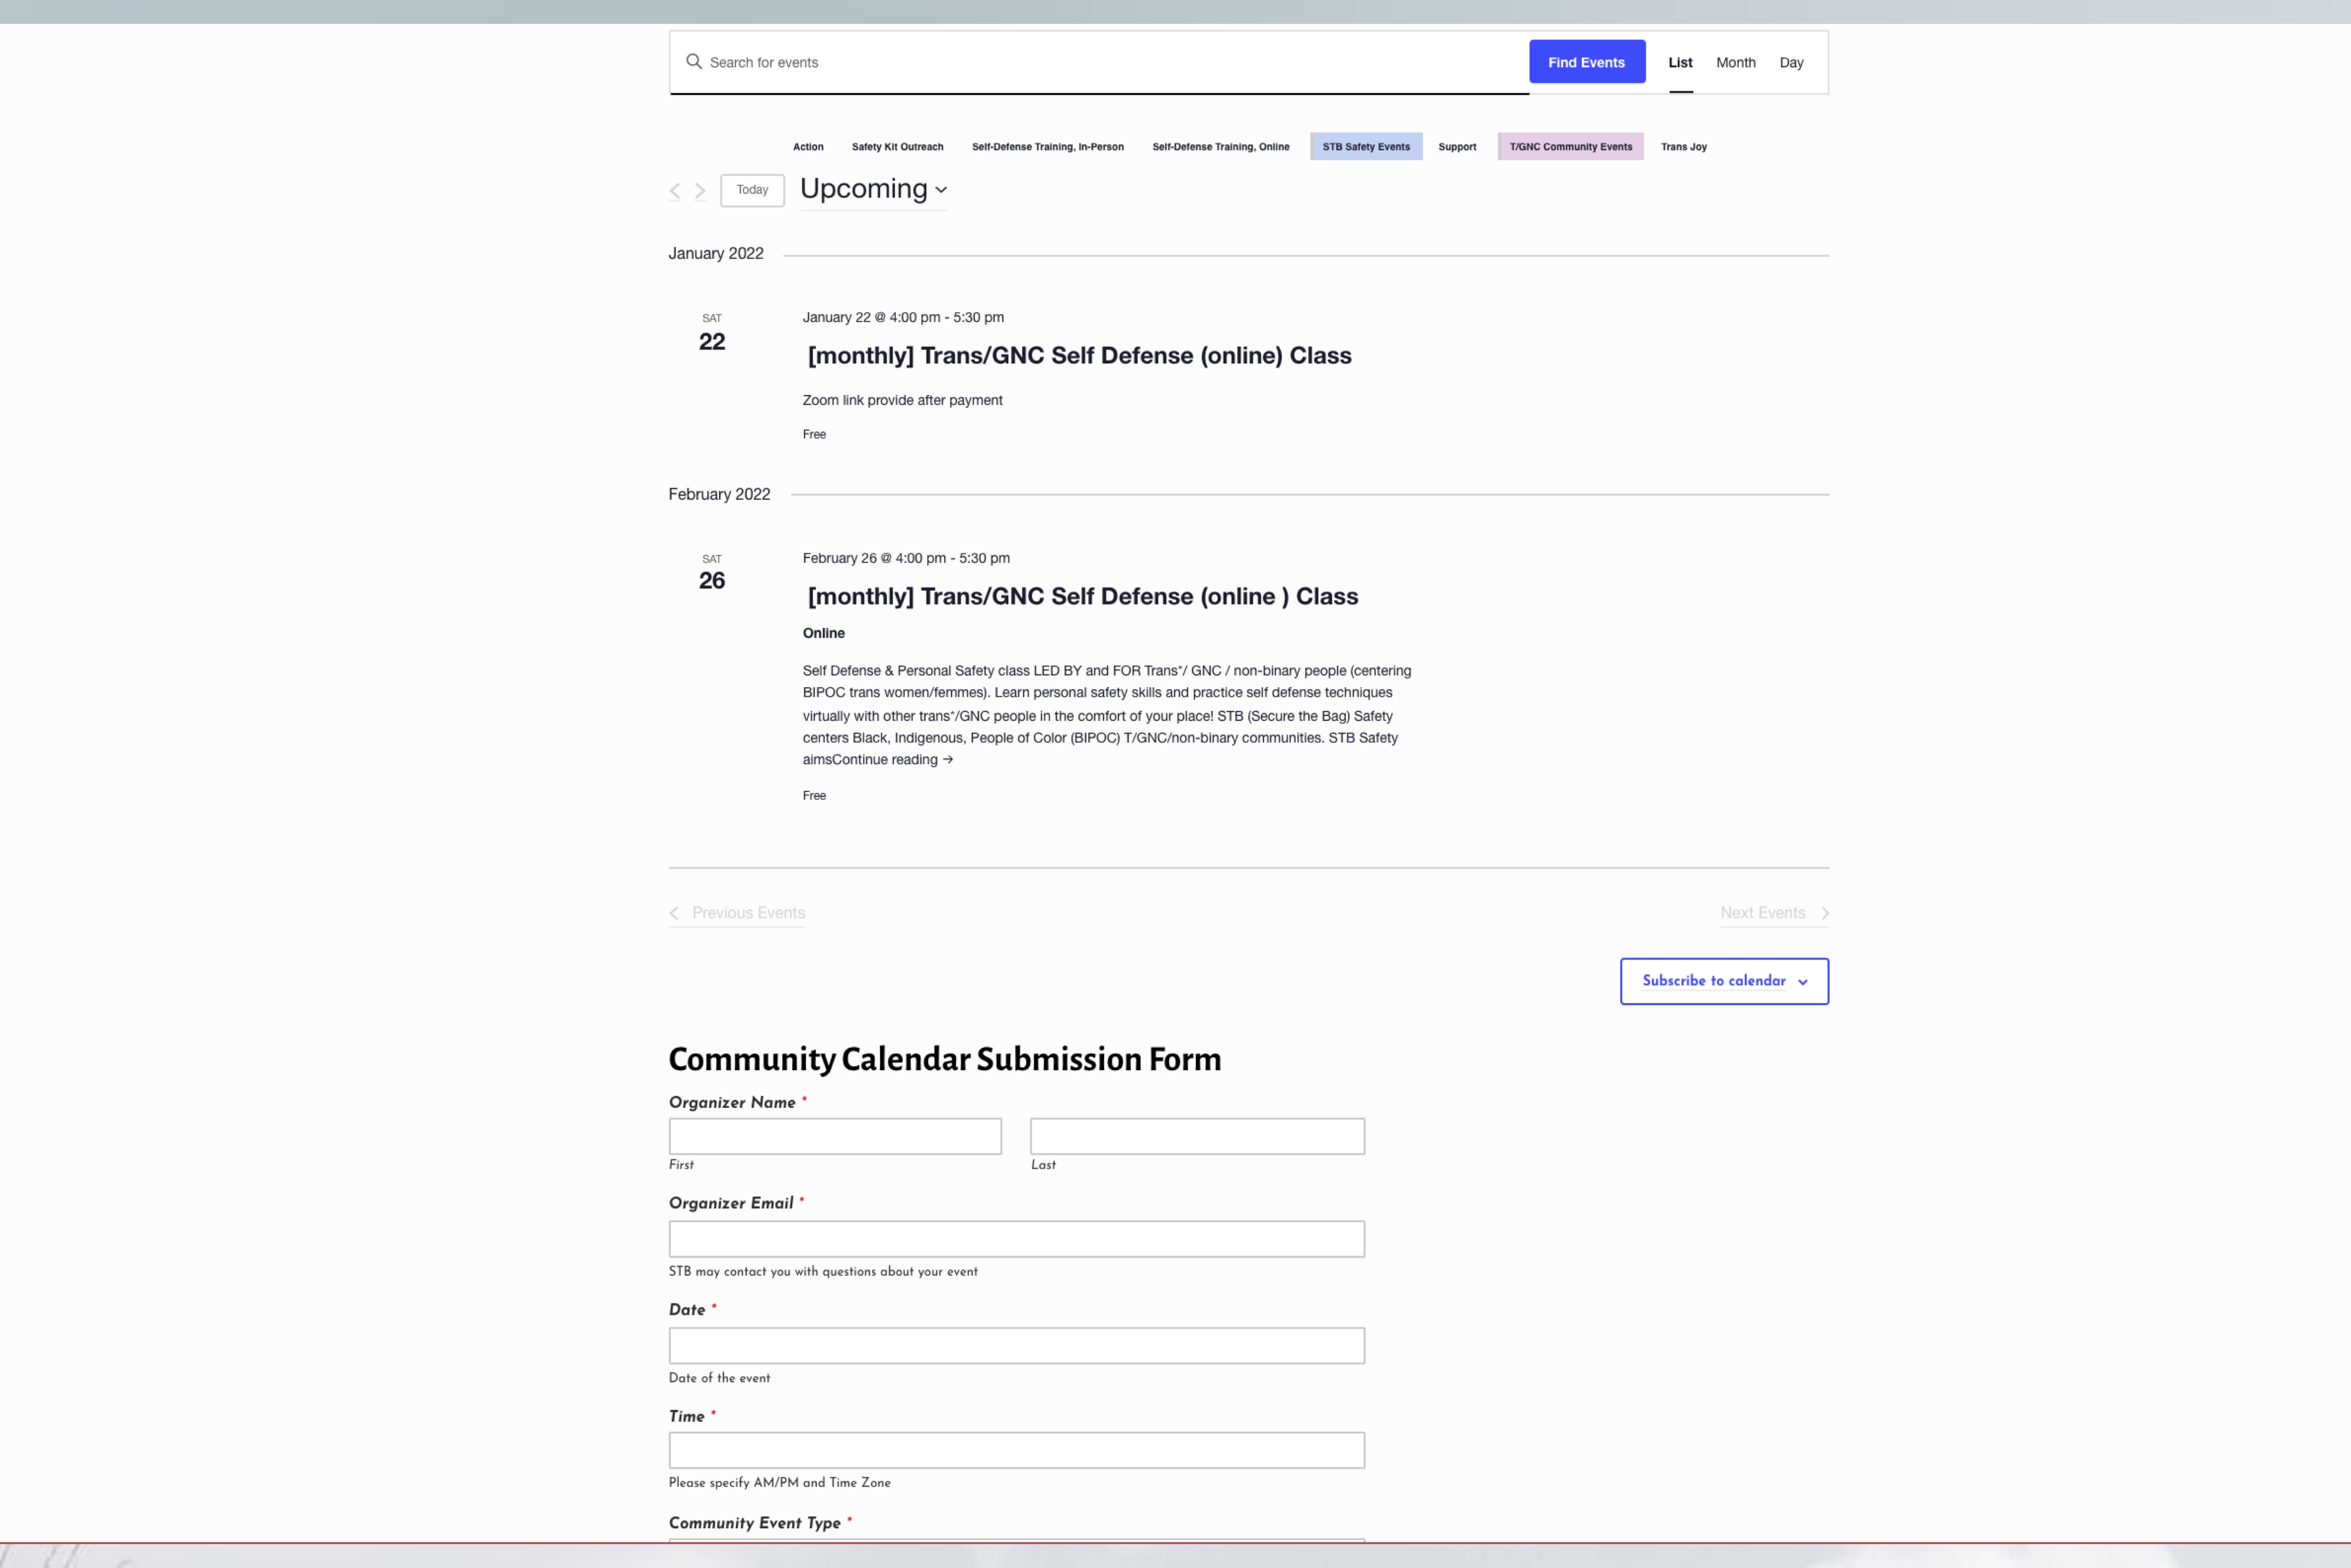This screenshot has height=1568, width=2351.
Task: Open the Subscribe to calendar dropdown
Action: [x=1724, y=981]
